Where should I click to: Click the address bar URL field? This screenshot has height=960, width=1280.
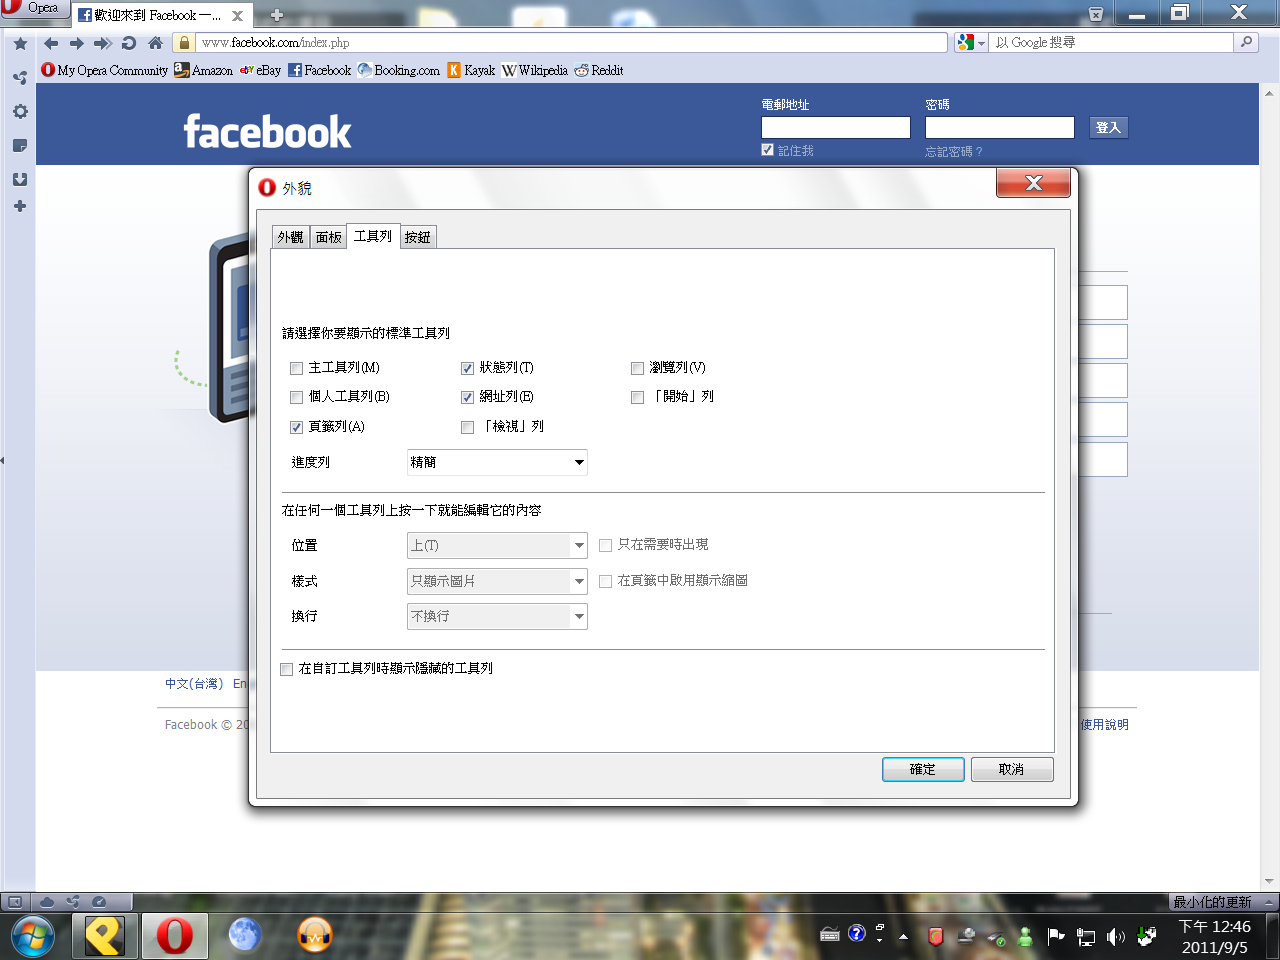tap(571, 42)
